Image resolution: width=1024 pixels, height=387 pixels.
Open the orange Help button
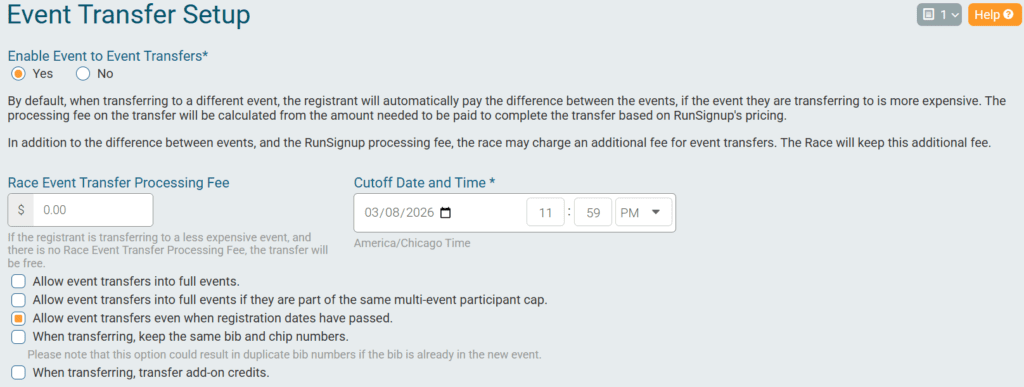point(993,14)
